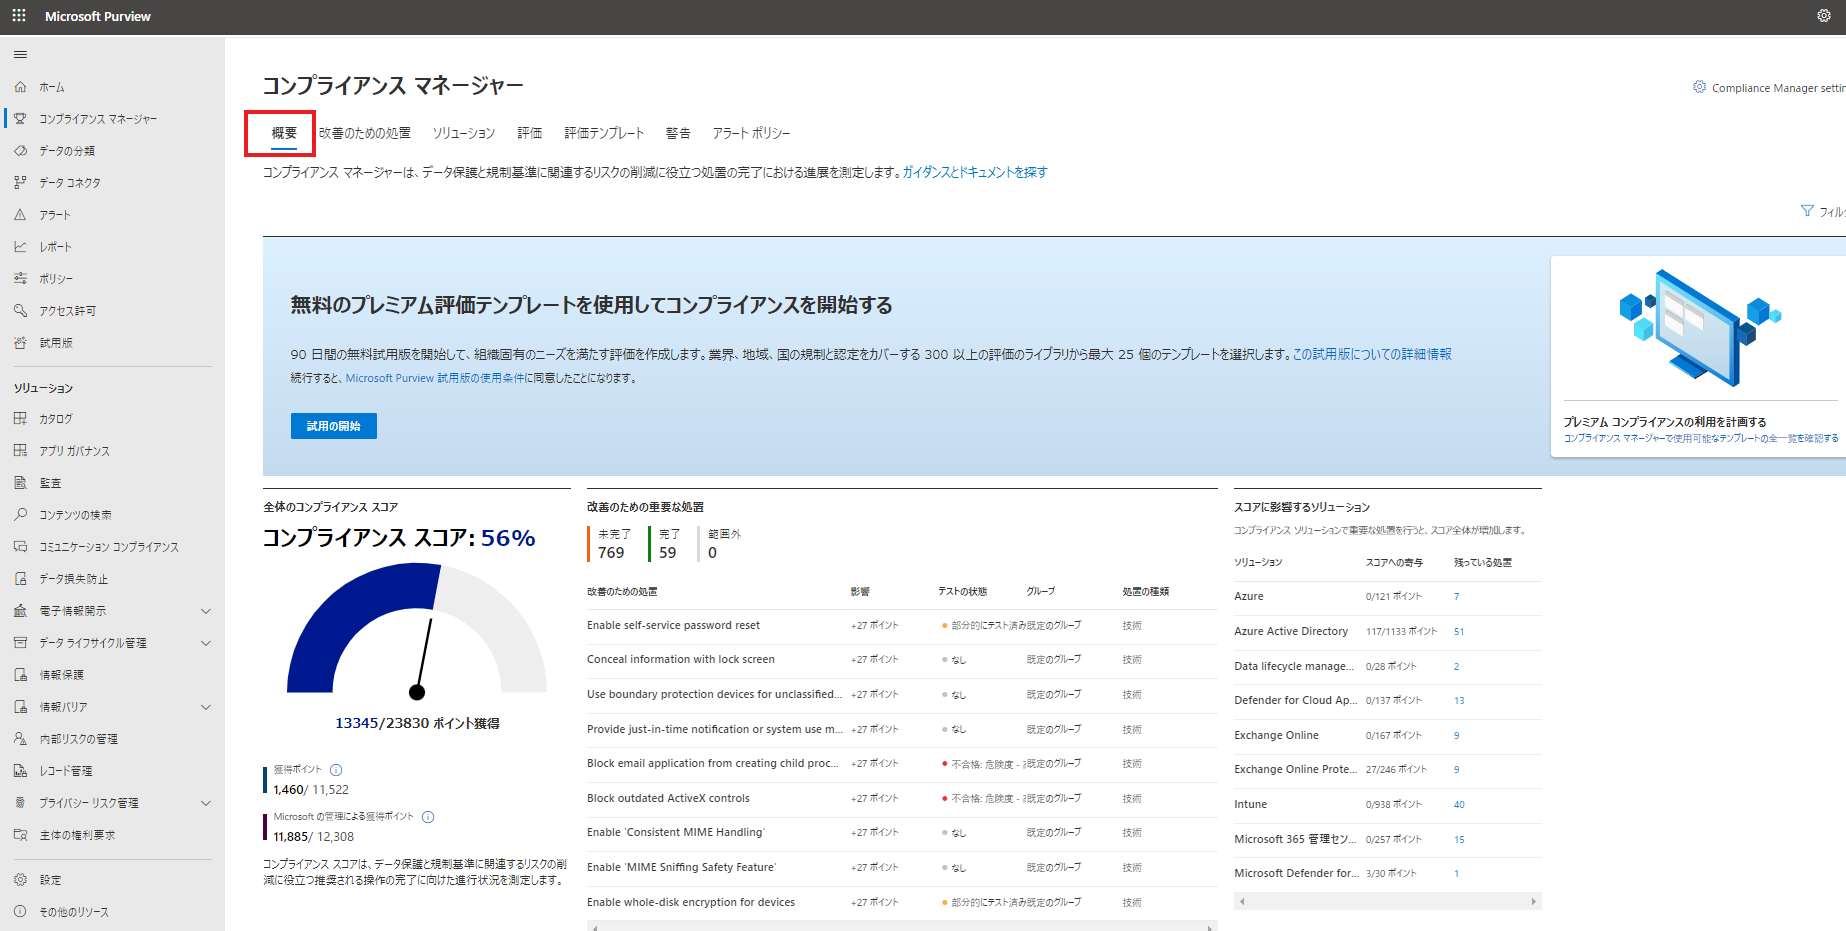Expand the 情報バリア chevron
The width and height of the screenshot is (1846, 931).
tap(206, 707)
